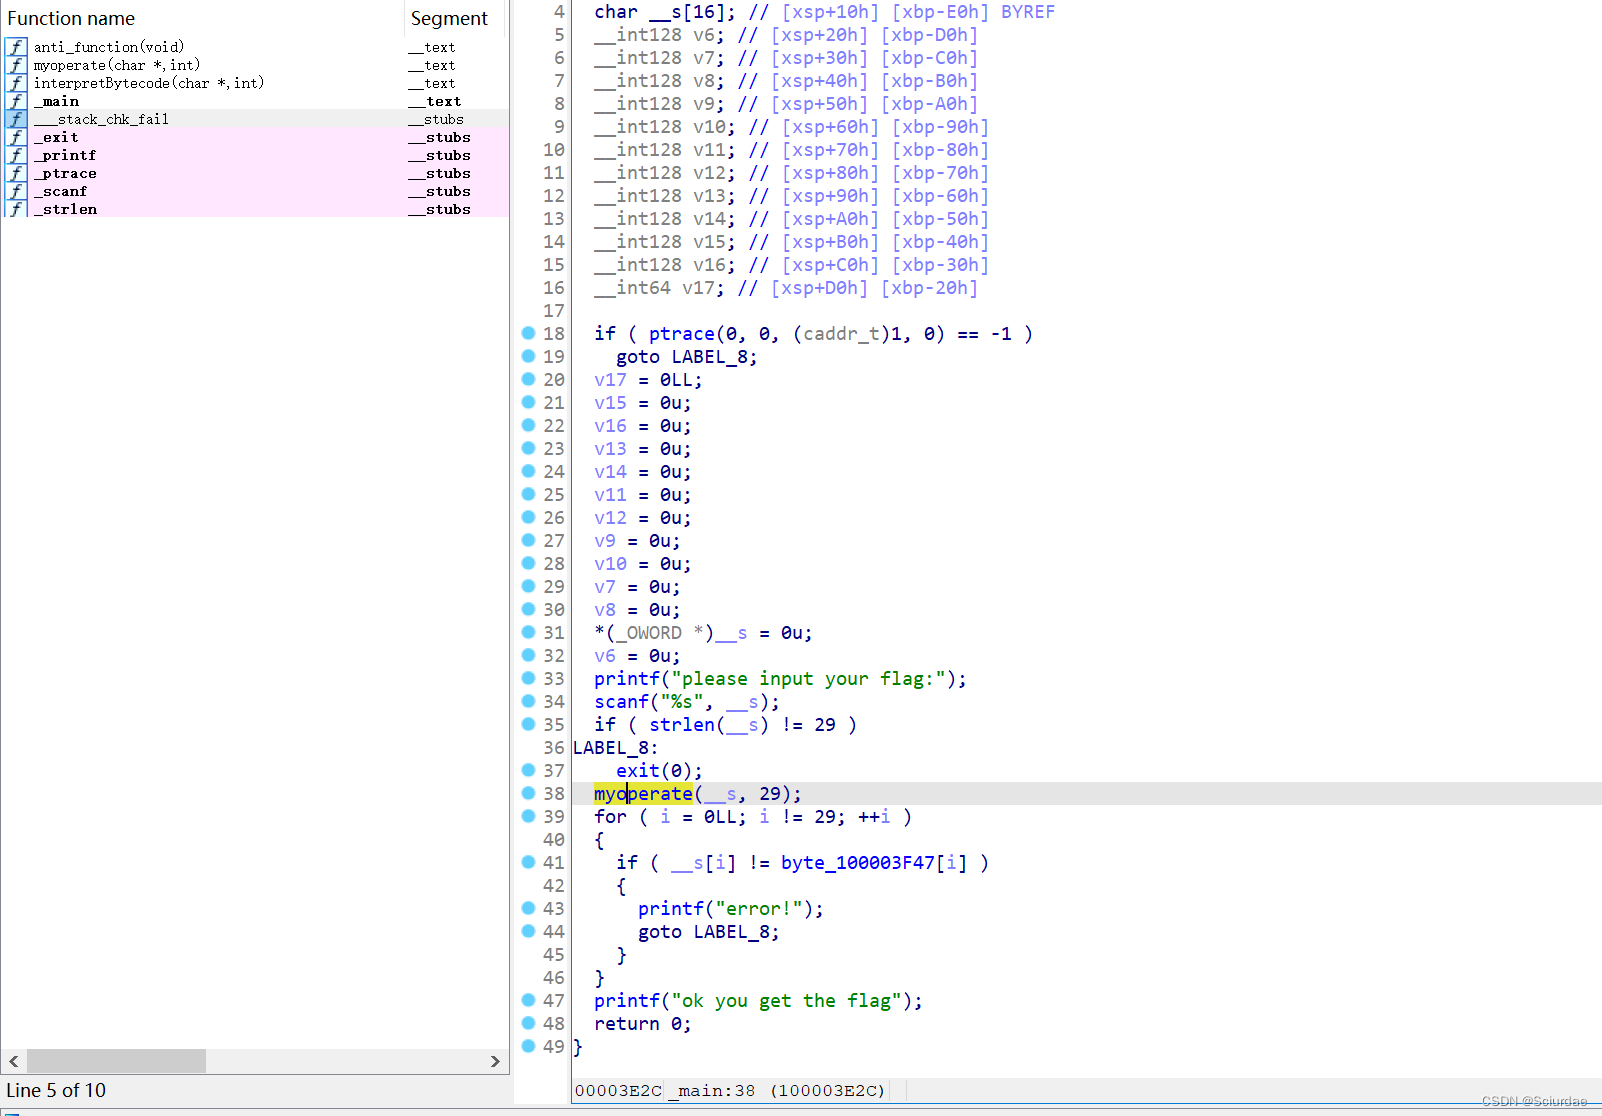
Task: Click ptrace call on line 18
Action: click(x=682, y=333)
